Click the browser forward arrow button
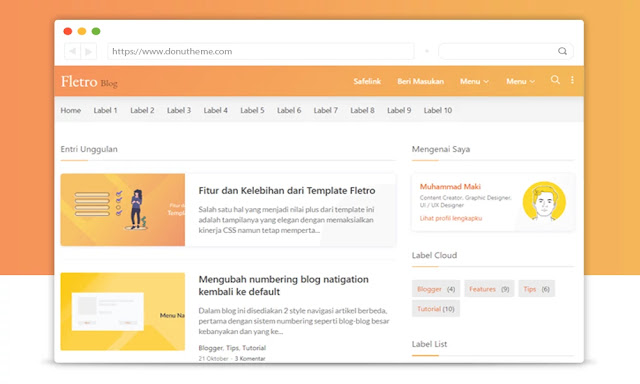The width and height of the screenshot is (640, 384). [89, 51]
